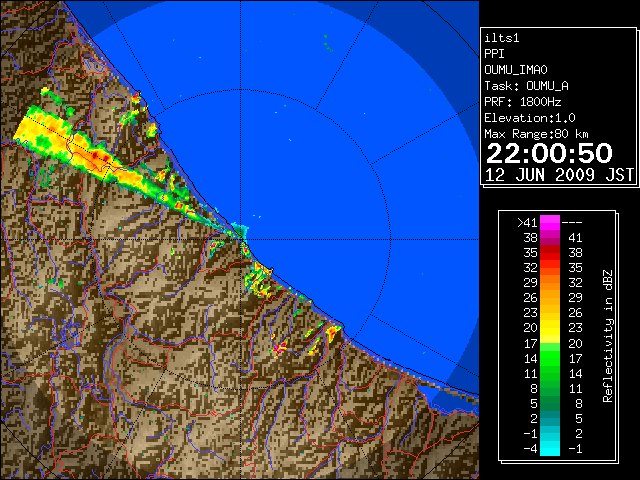Click the '-4' legend value
Screen dimensions: 640x480
point(530,449)
